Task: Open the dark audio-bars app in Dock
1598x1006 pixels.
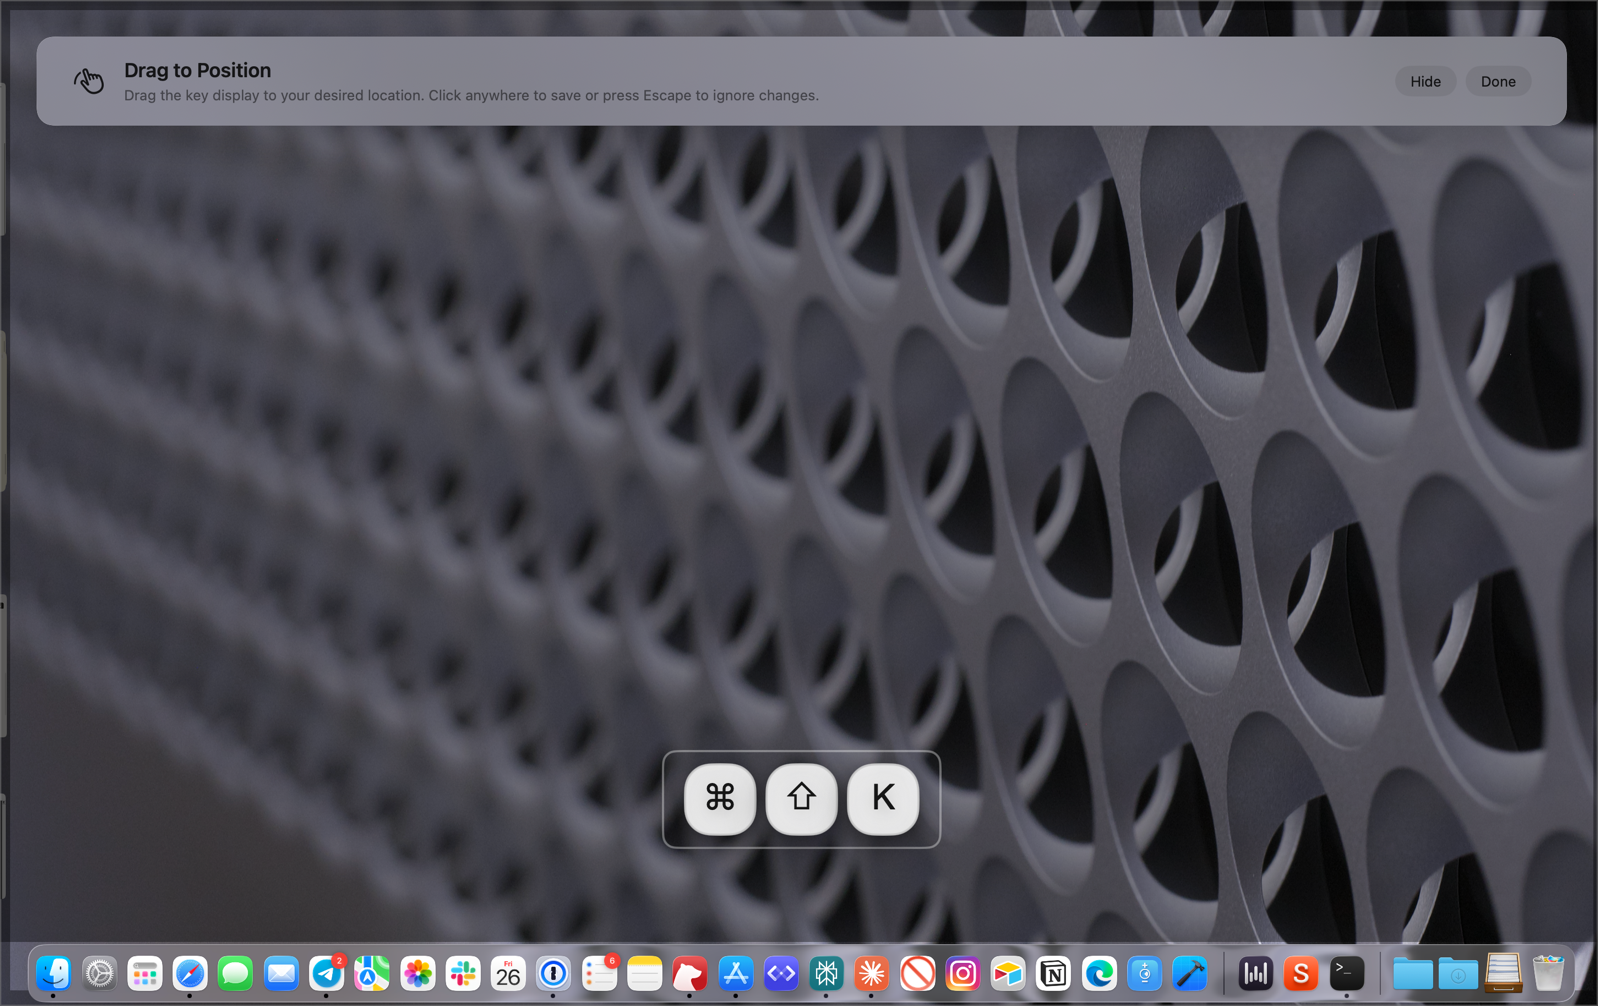Action: (1256, 973)
